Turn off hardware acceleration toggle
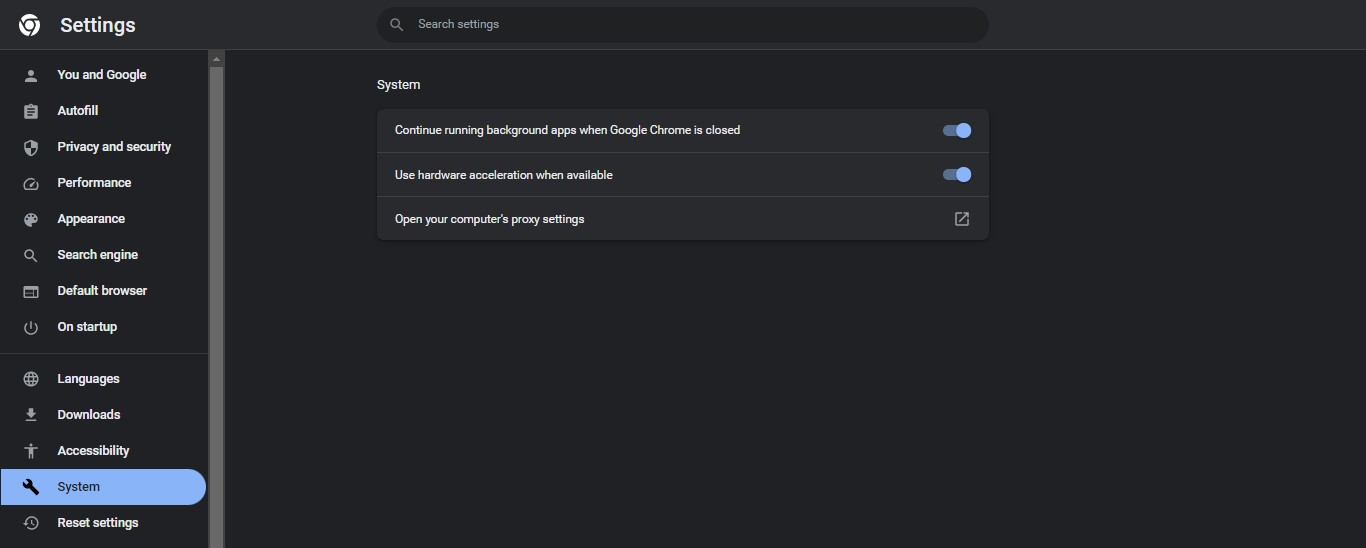The width and height of the screenshot is (1366, 548). coord(957,175)
